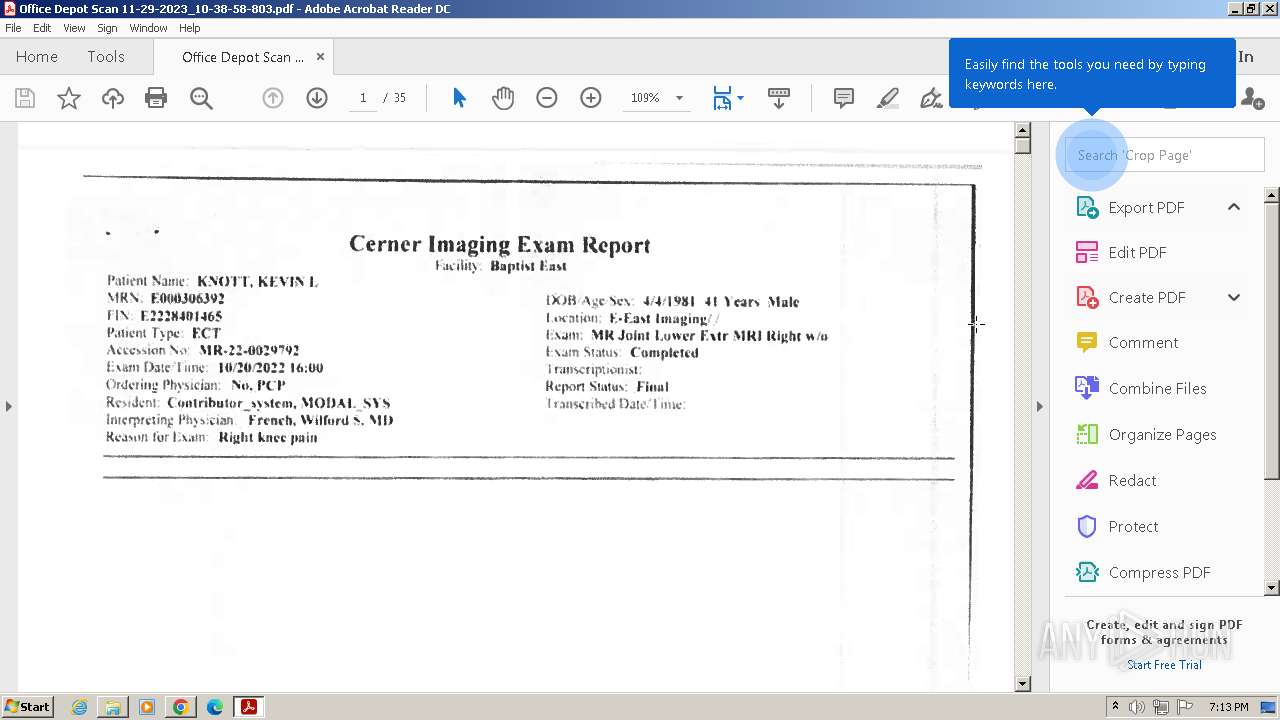Click the Search 'Crop Page' tools field

coord(1165,155)
